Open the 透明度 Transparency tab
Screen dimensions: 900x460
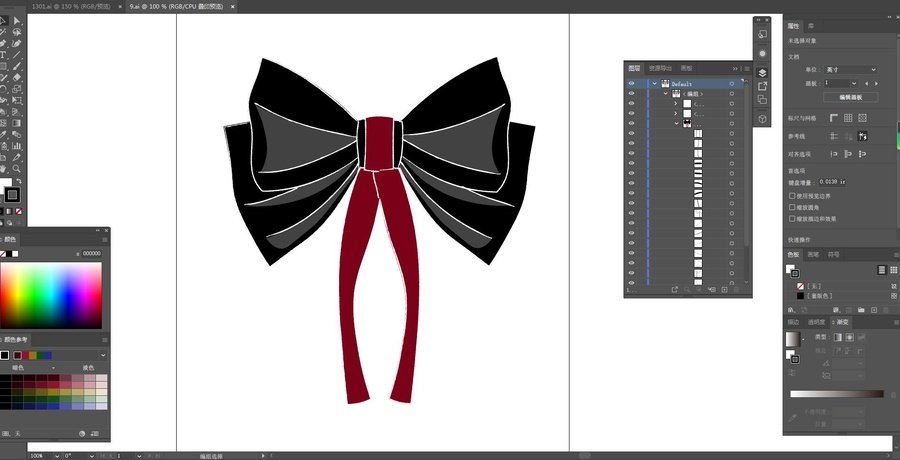[x=816, y=322]
